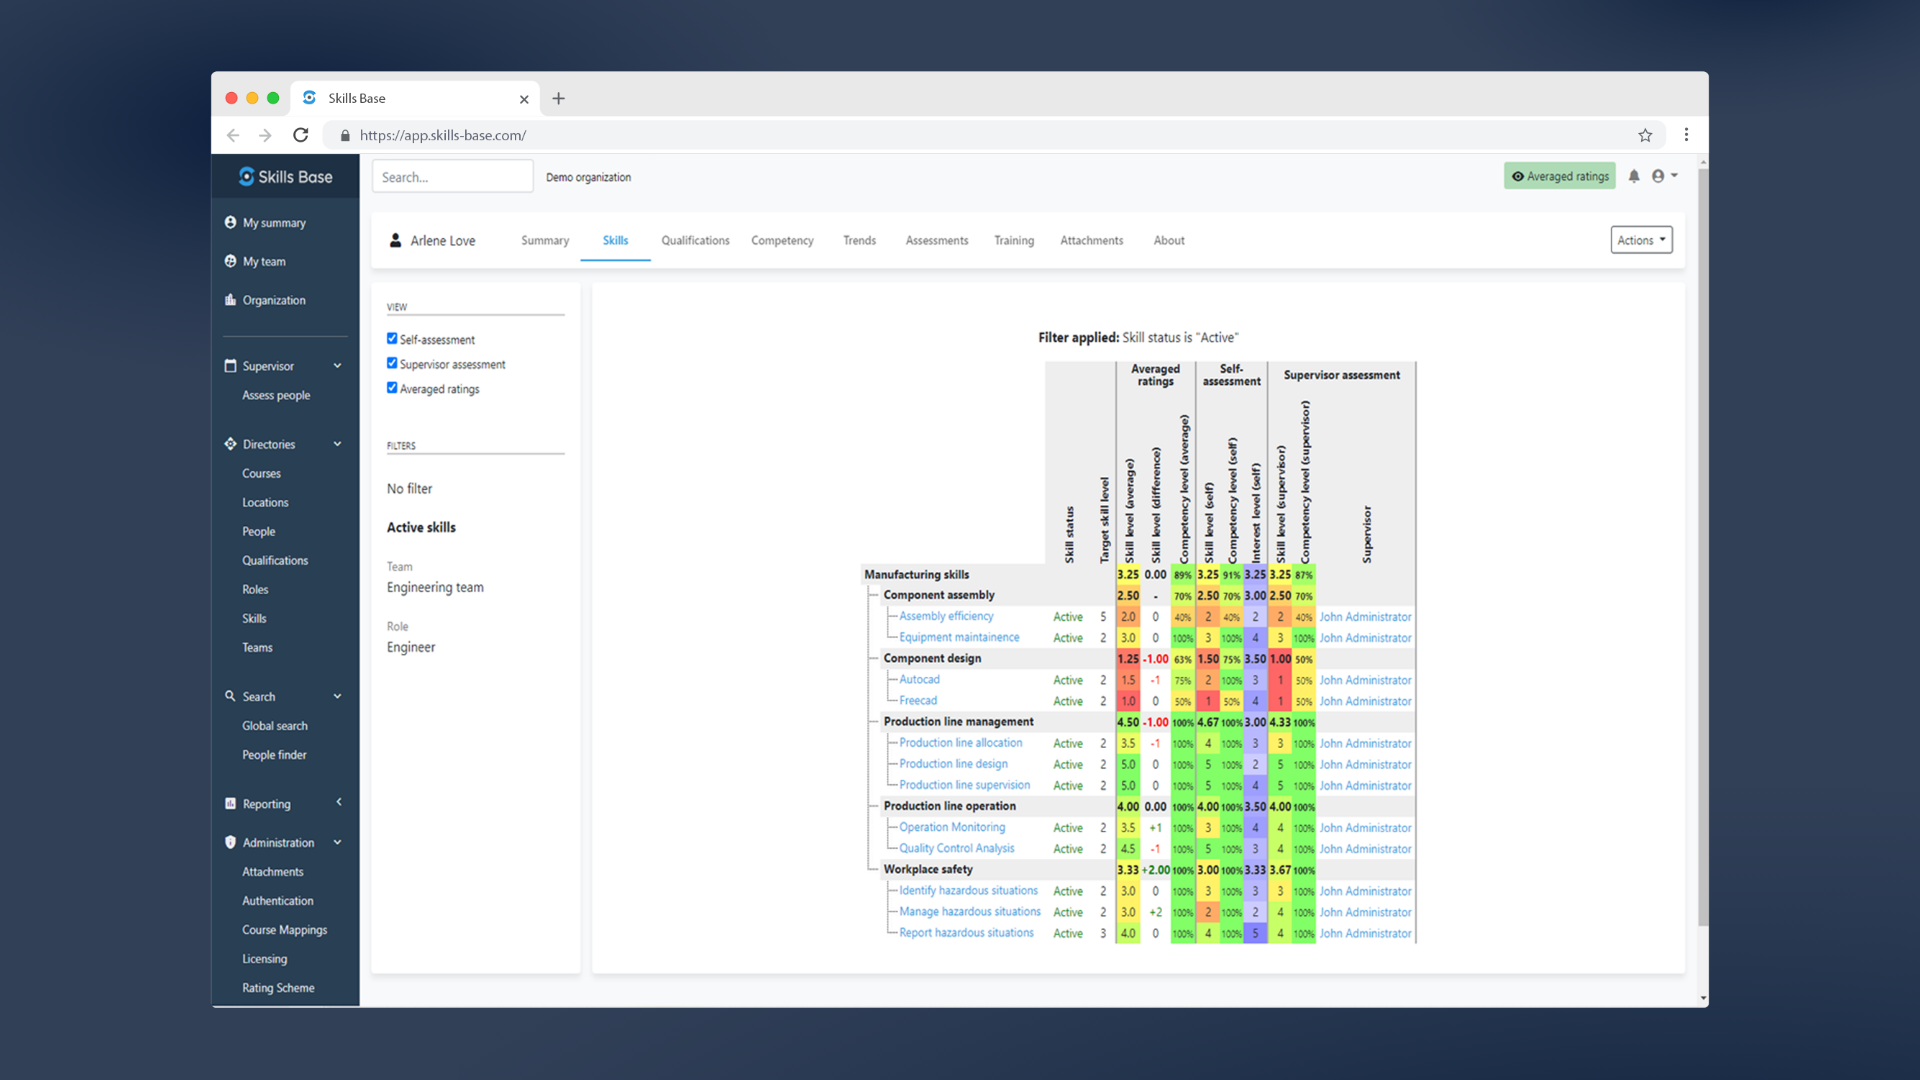The height and width of the screenshot is (1080, 1920).
Task: Open the Assembly efficiency skill link
Action: pos(946,616)
